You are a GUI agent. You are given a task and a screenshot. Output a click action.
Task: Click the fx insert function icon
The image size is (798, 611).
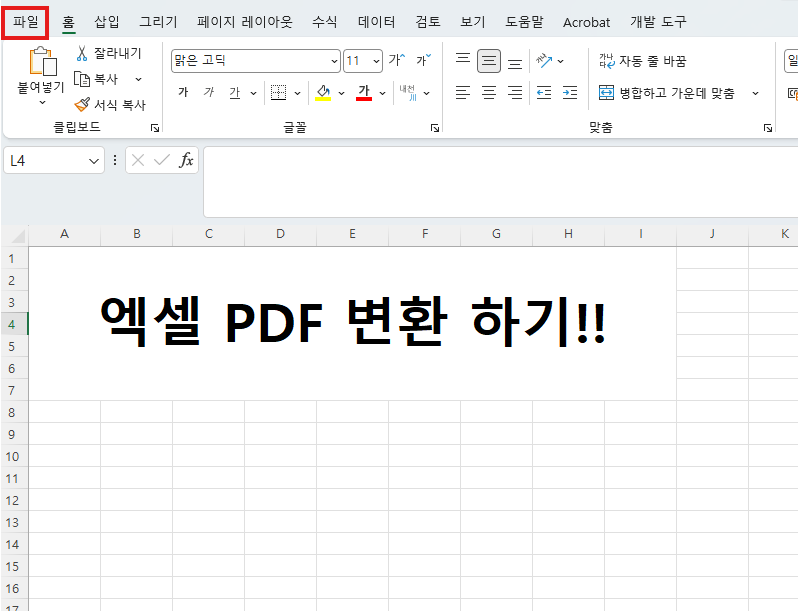(x=186, y=161)
